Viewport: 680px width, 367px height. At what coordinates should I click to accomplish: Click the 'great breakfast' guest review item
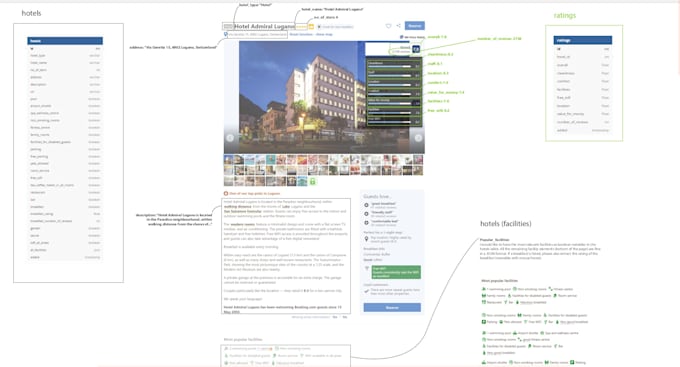tap(380, 205)
